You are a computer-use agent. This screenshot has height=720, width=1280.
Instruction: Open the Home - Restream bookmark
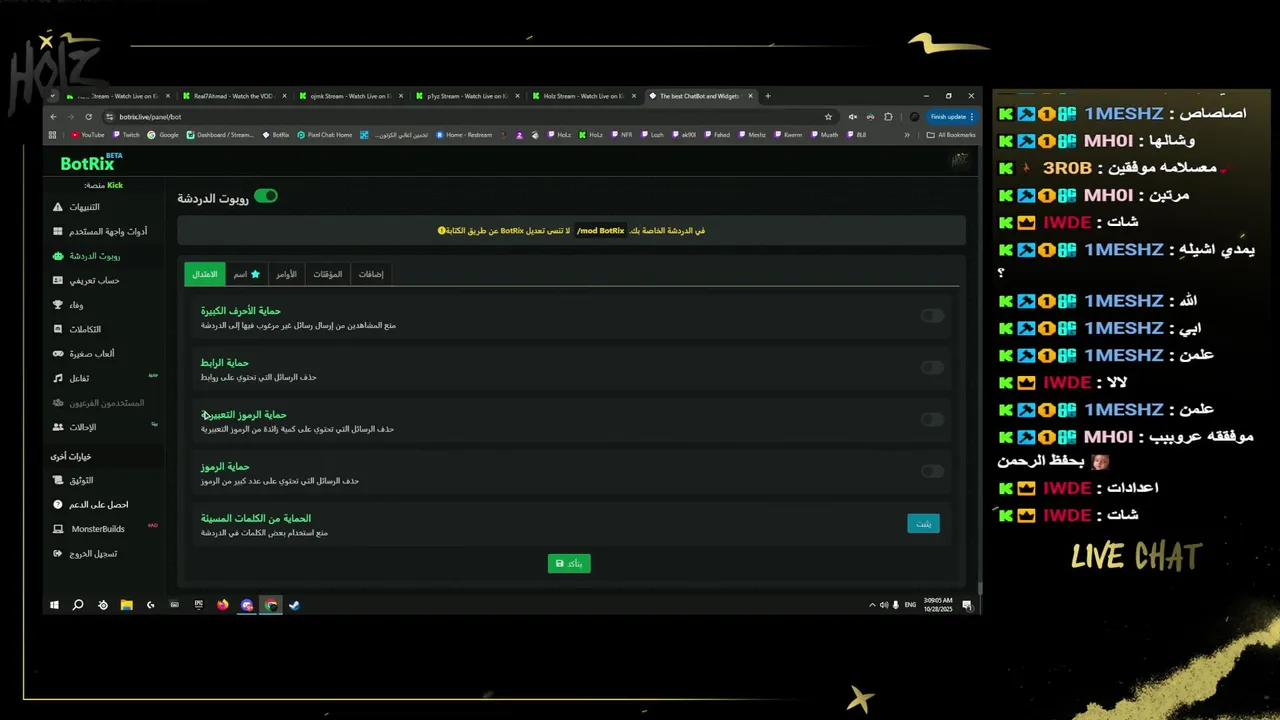click(x=464, y=135)
